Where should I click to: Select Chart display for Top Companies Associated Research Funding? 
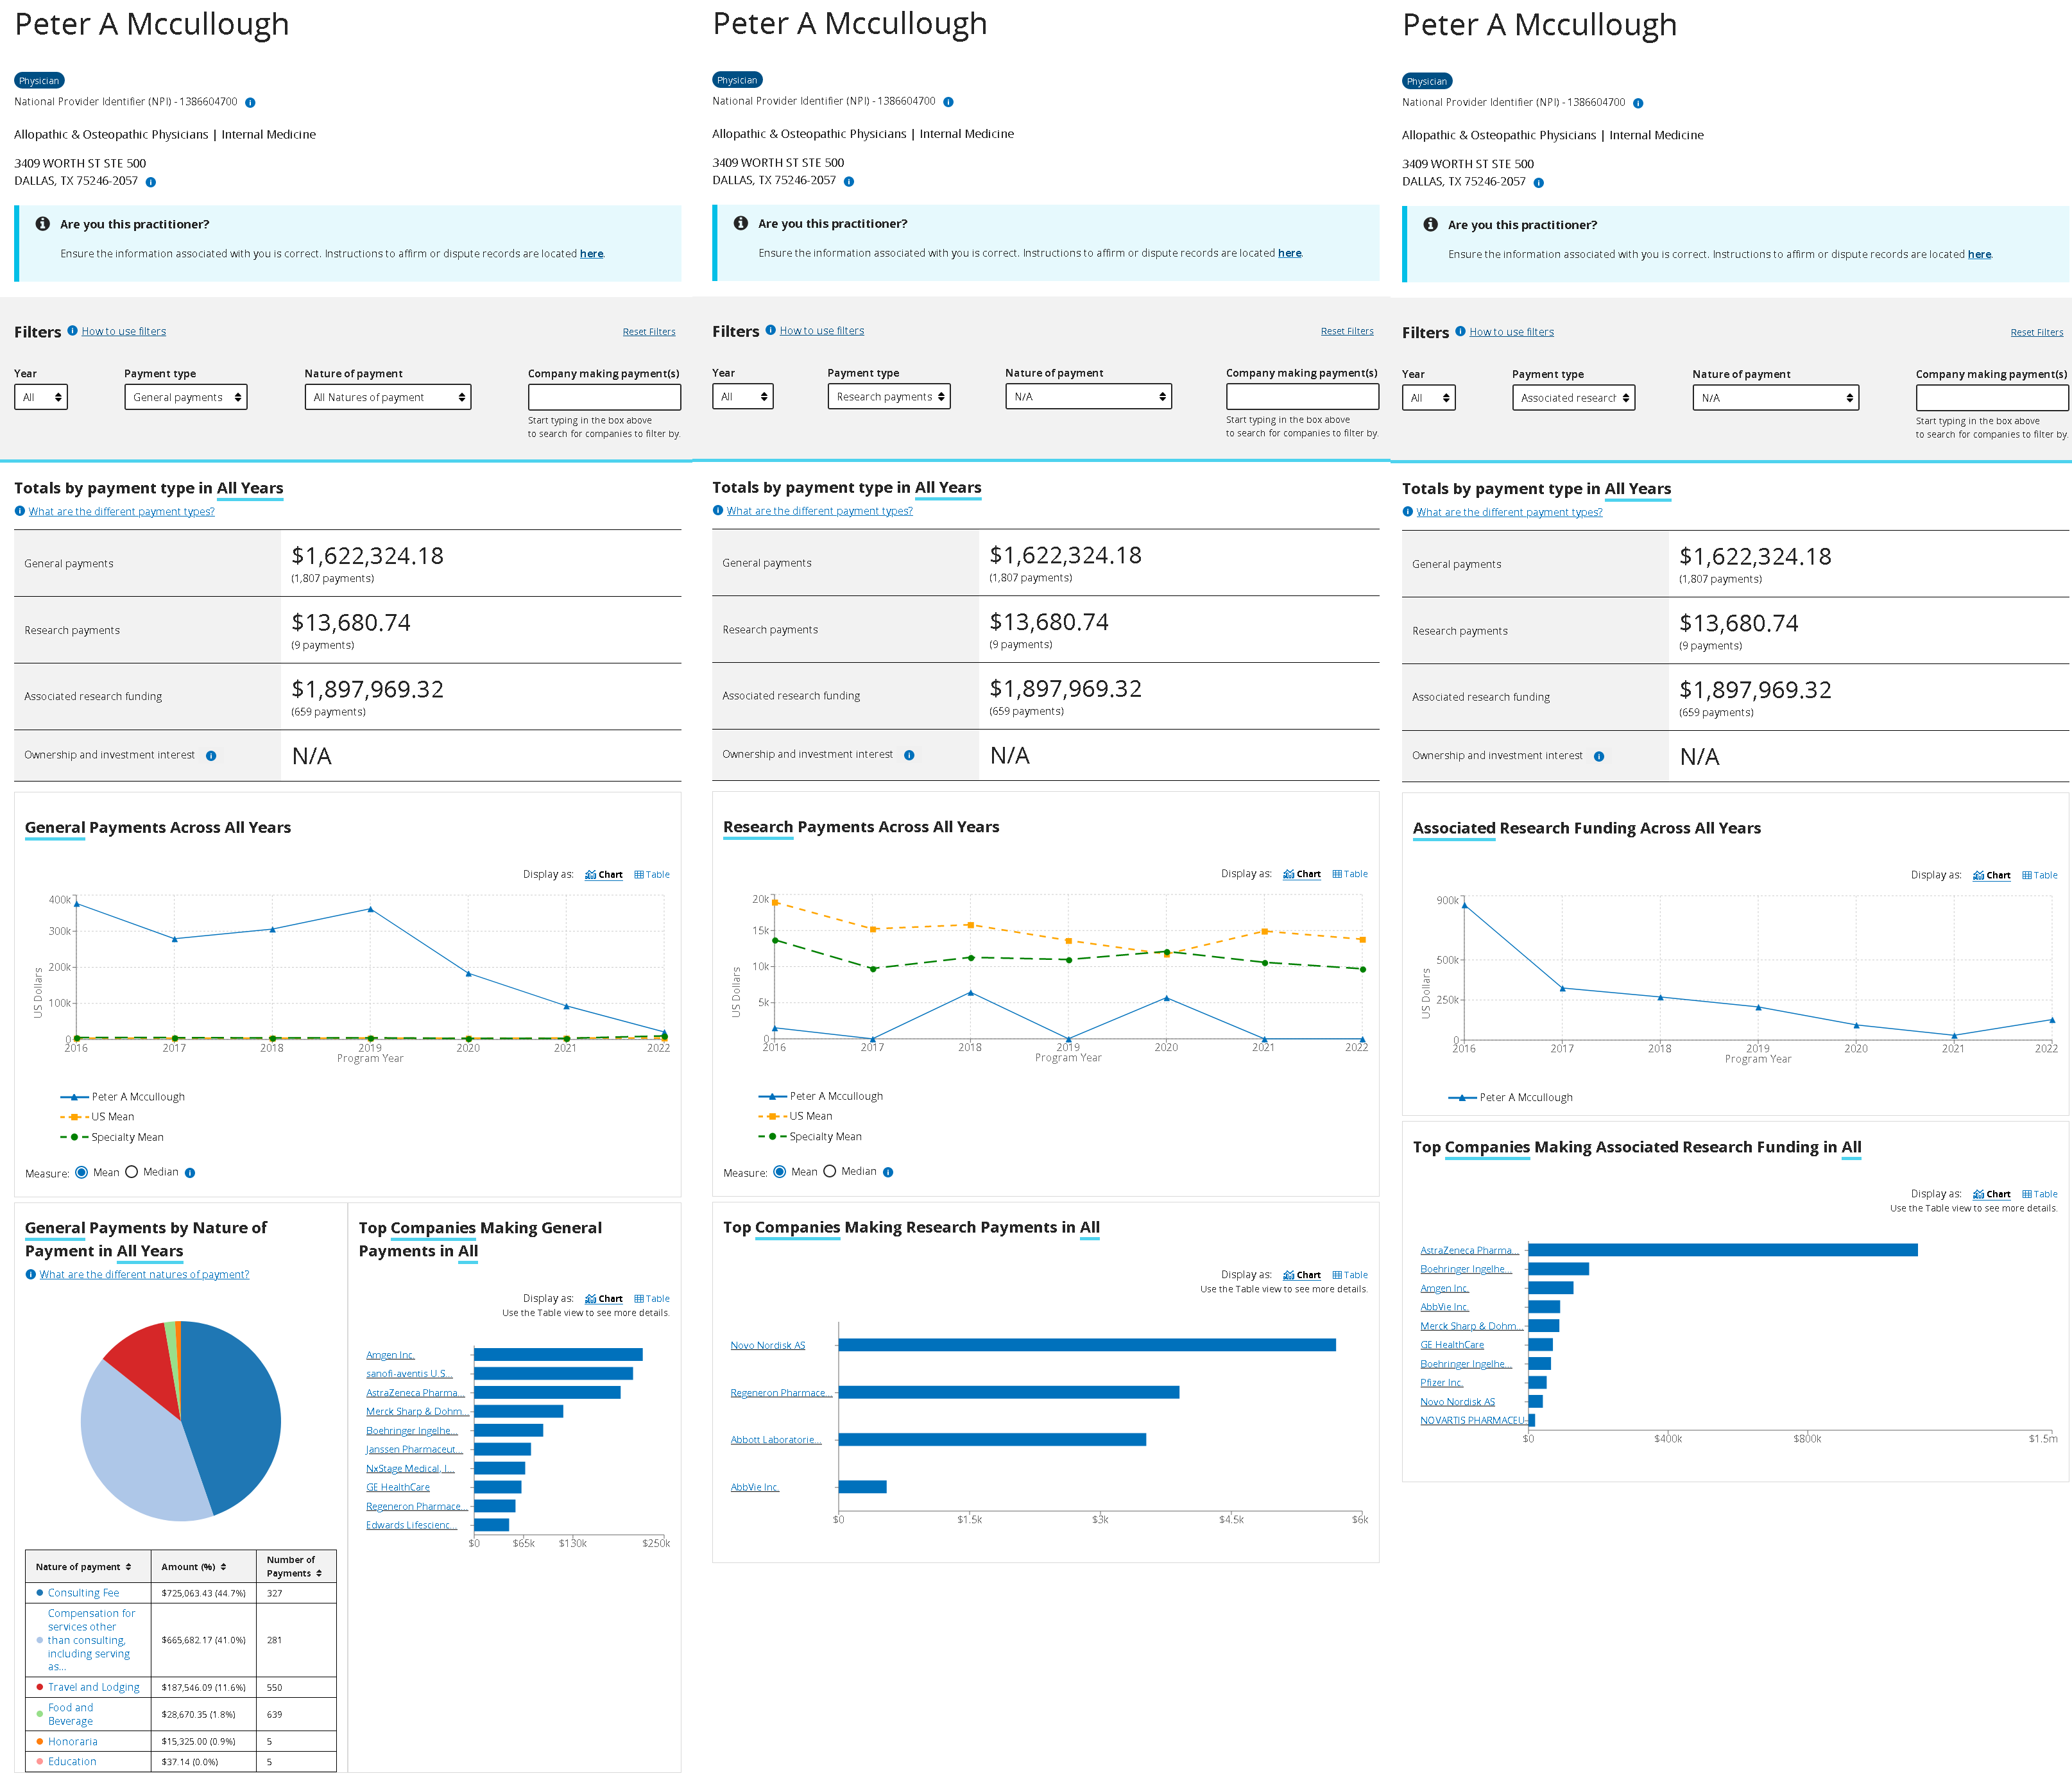pyautogui.click(x=1992, y=1194)
